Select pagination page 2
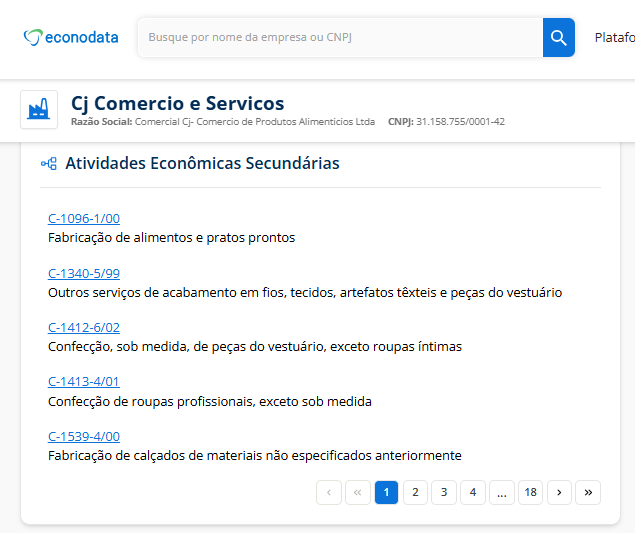The height and width of the screenshot is (533, 635). pos(415,492)
